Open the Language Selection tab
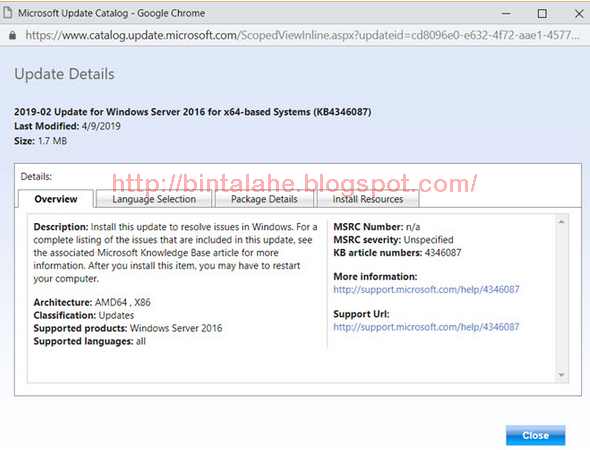This screenshot has height=450, width=590. 154,199
